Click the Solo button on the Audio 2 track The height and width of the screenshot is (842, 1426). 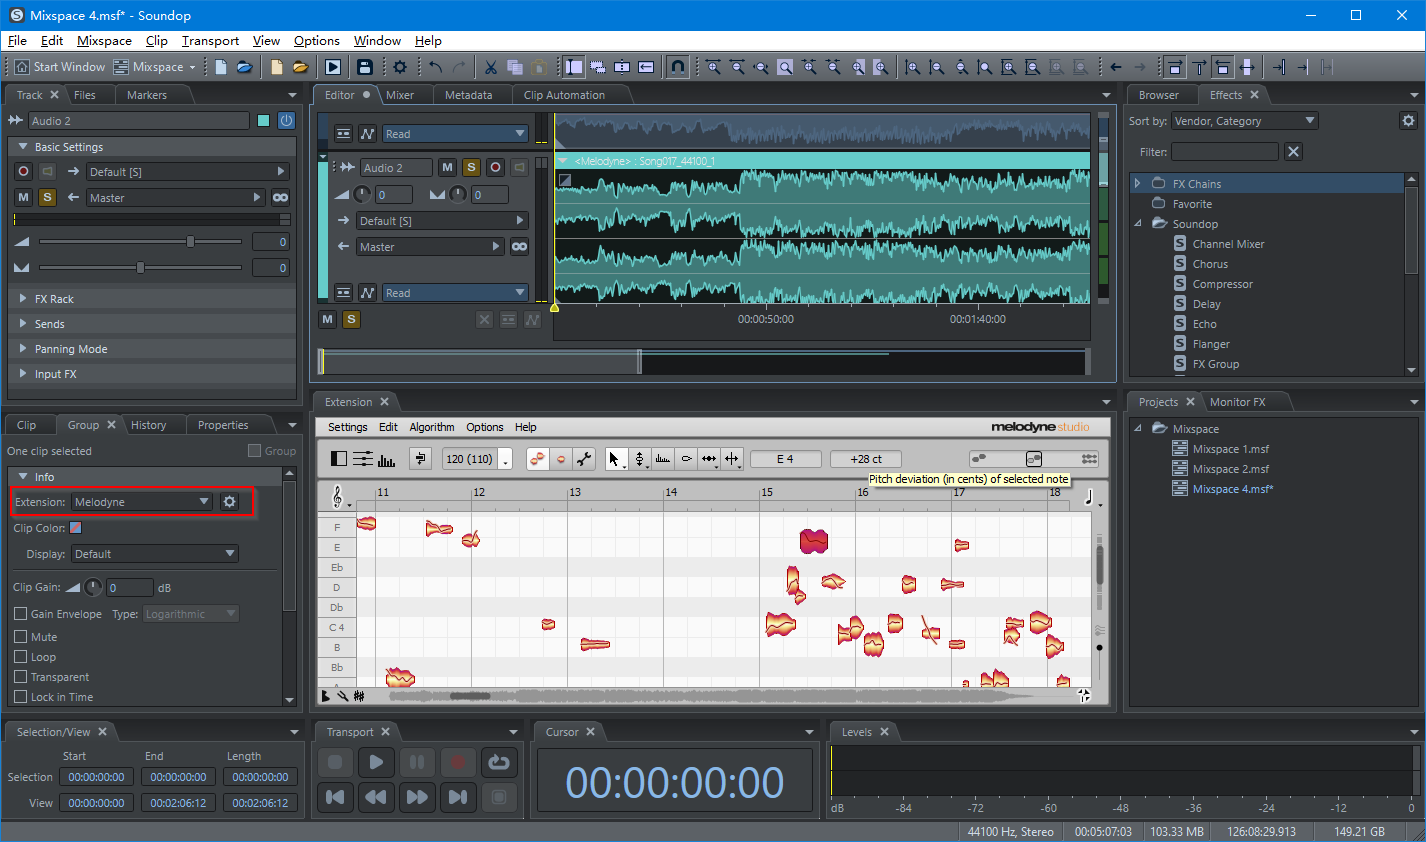pos(471,168)
